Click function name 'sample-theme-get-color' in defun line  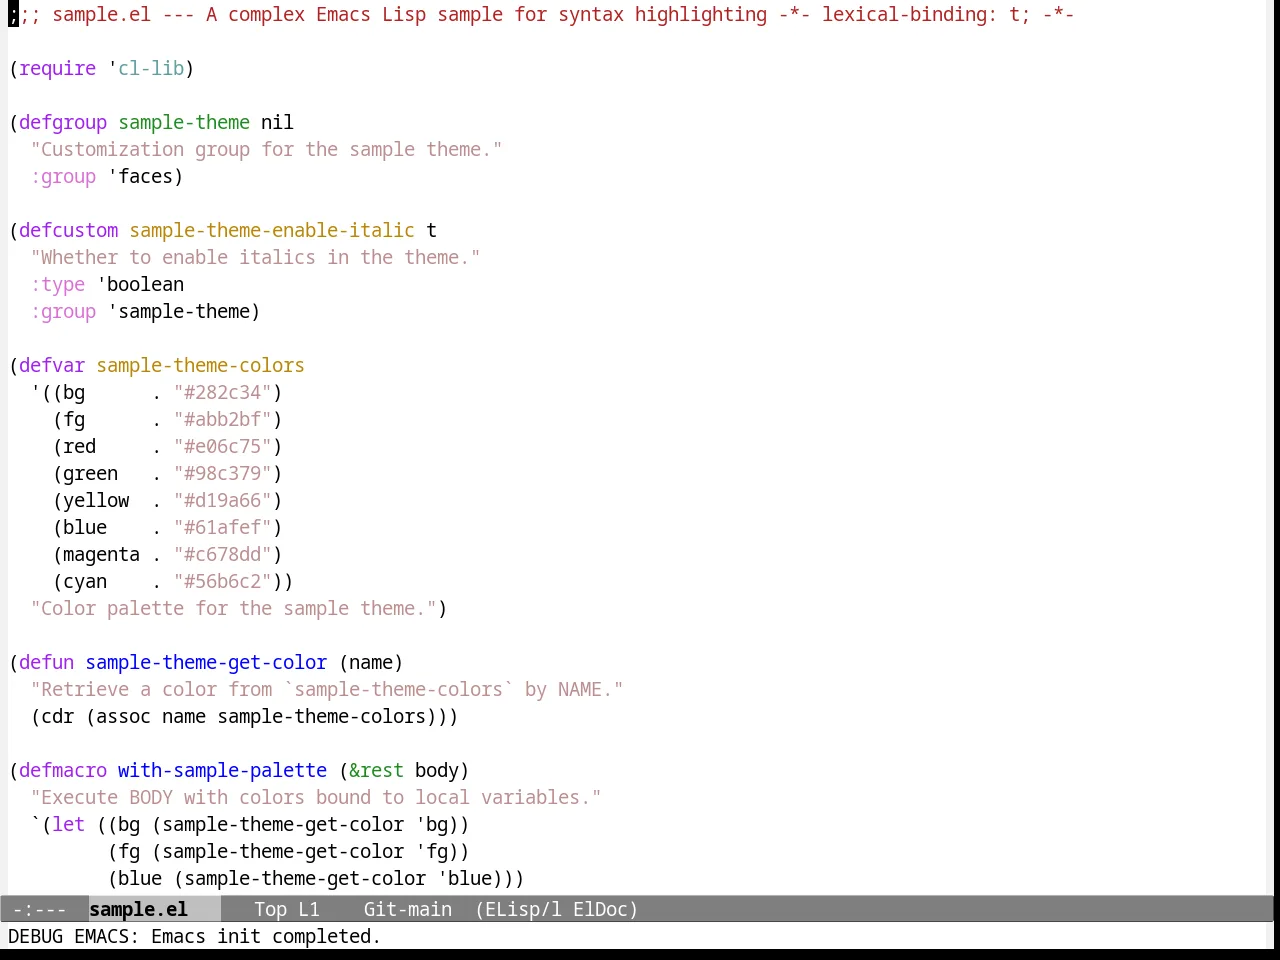pyautogui.click(x=206, y=662)
